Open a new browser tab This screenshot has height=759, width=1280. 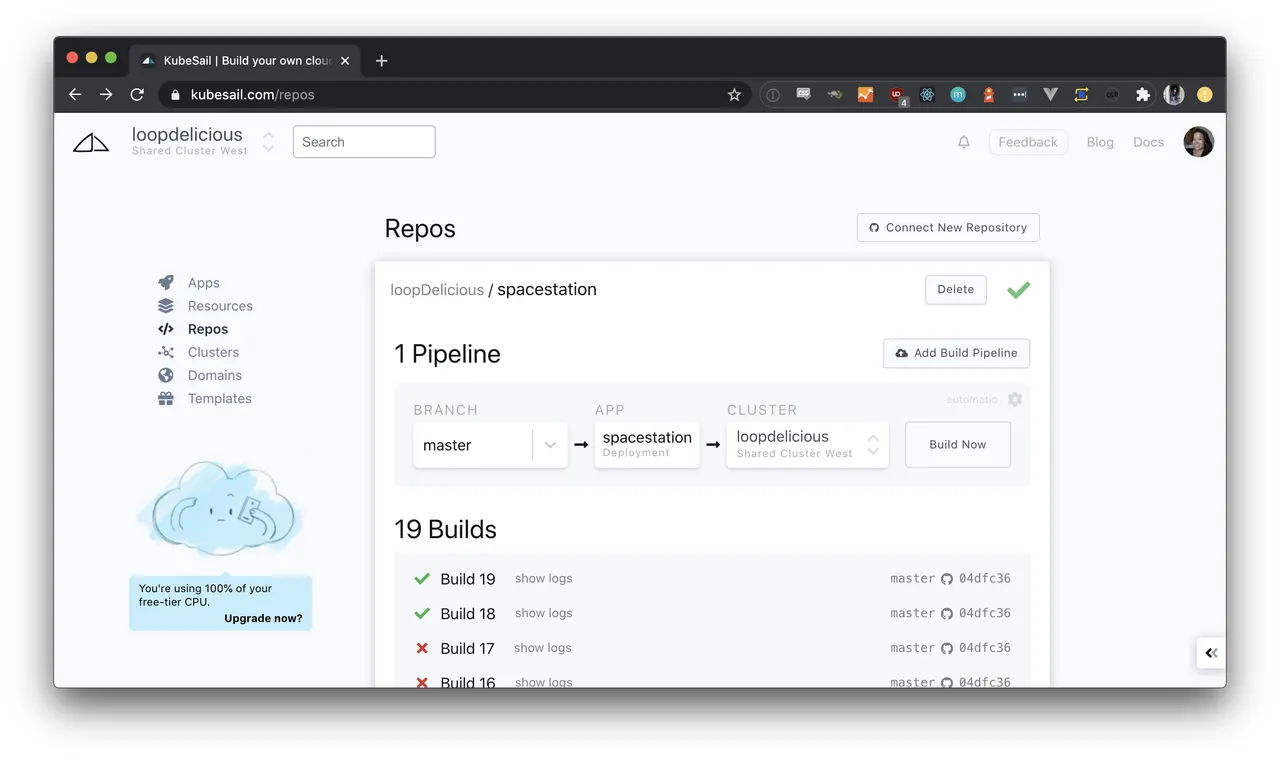click(381, 61)
